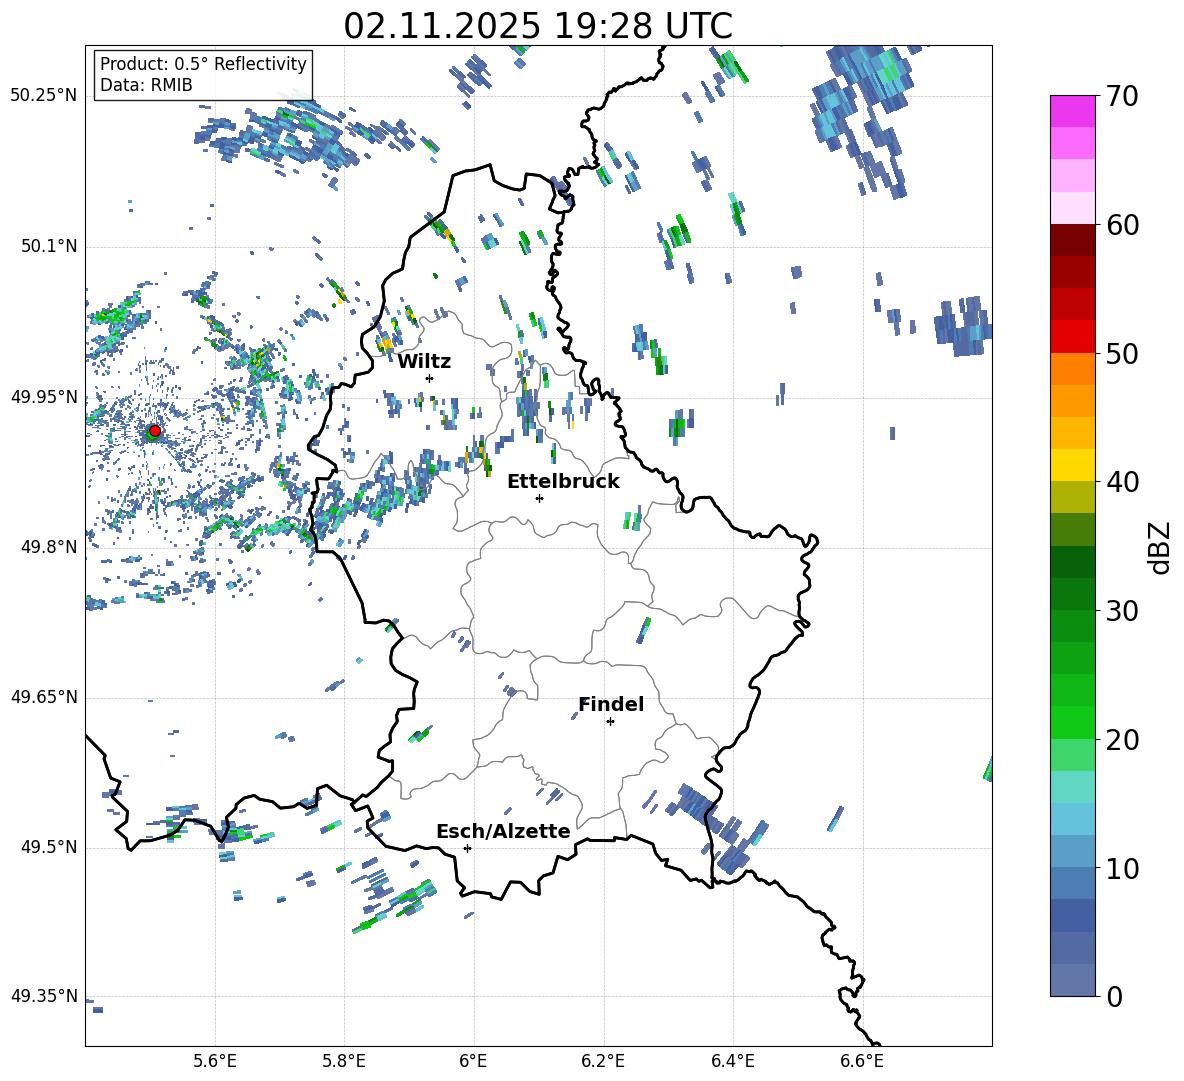Click the 5.6°E longitude label
1184x1081 pixels.
(x=215, y=1061)
